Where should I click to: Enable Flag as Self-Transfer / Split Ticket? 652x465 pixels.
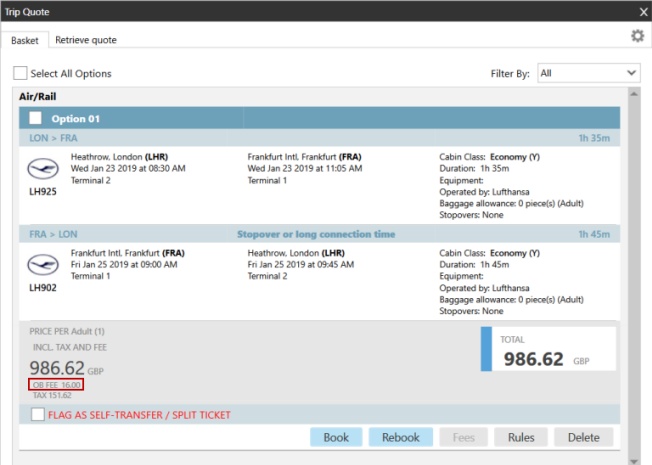click(37, 414)
